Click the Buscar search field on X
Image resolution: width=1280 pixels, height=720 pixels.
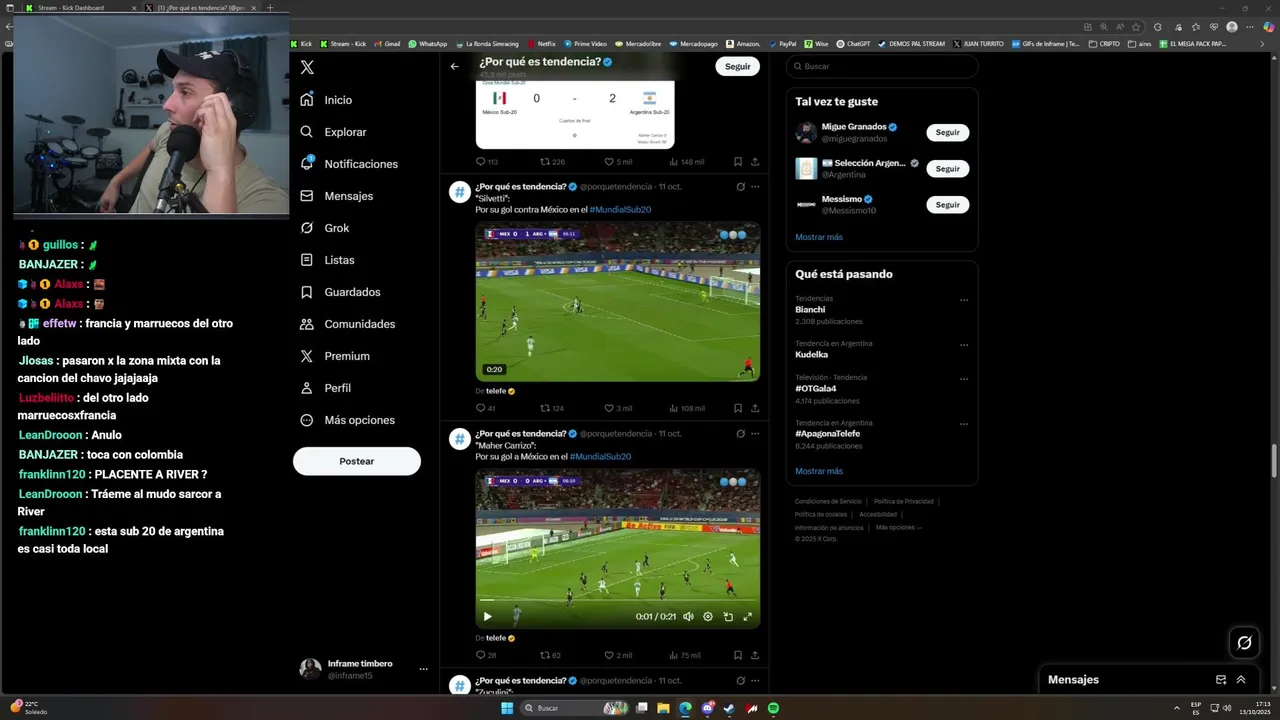pos(882,66)
